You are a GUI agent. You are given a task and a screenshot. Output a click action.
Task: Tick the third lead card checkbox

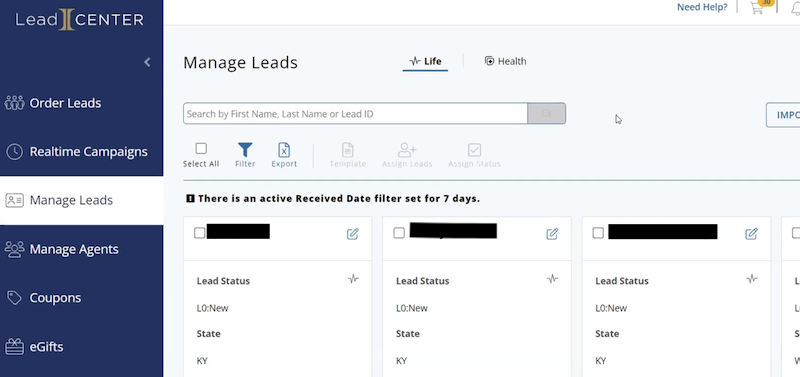598,233
